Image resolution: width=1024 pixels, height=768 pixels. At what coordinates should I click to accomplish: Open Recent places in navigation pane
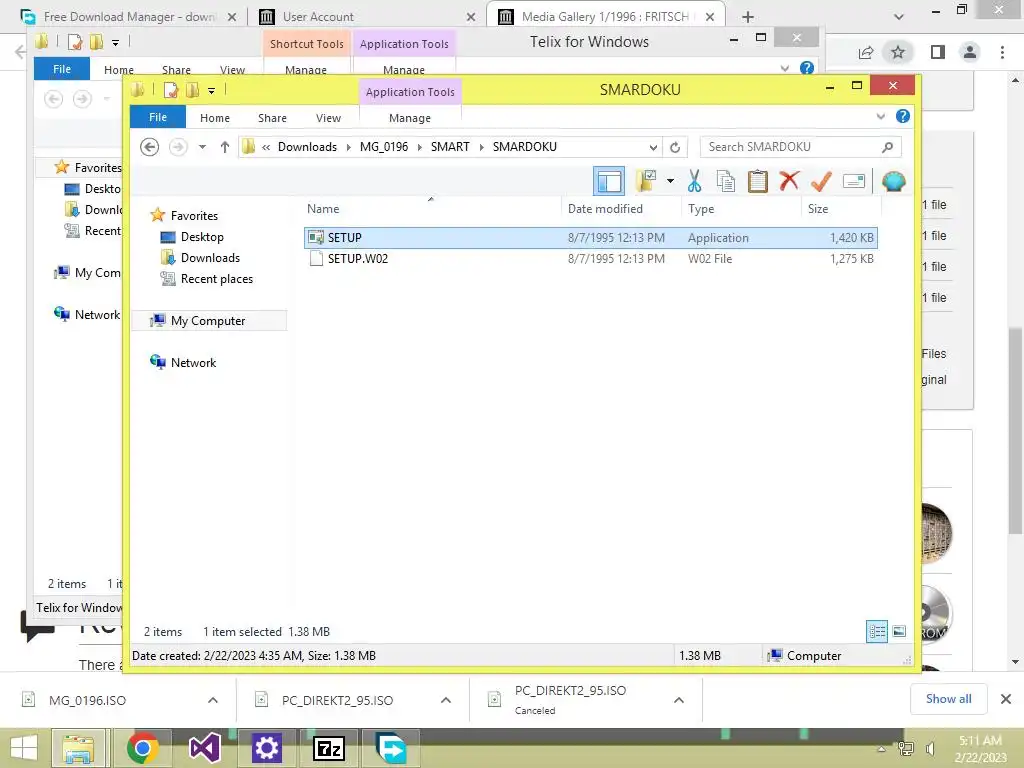pos(216,279)
